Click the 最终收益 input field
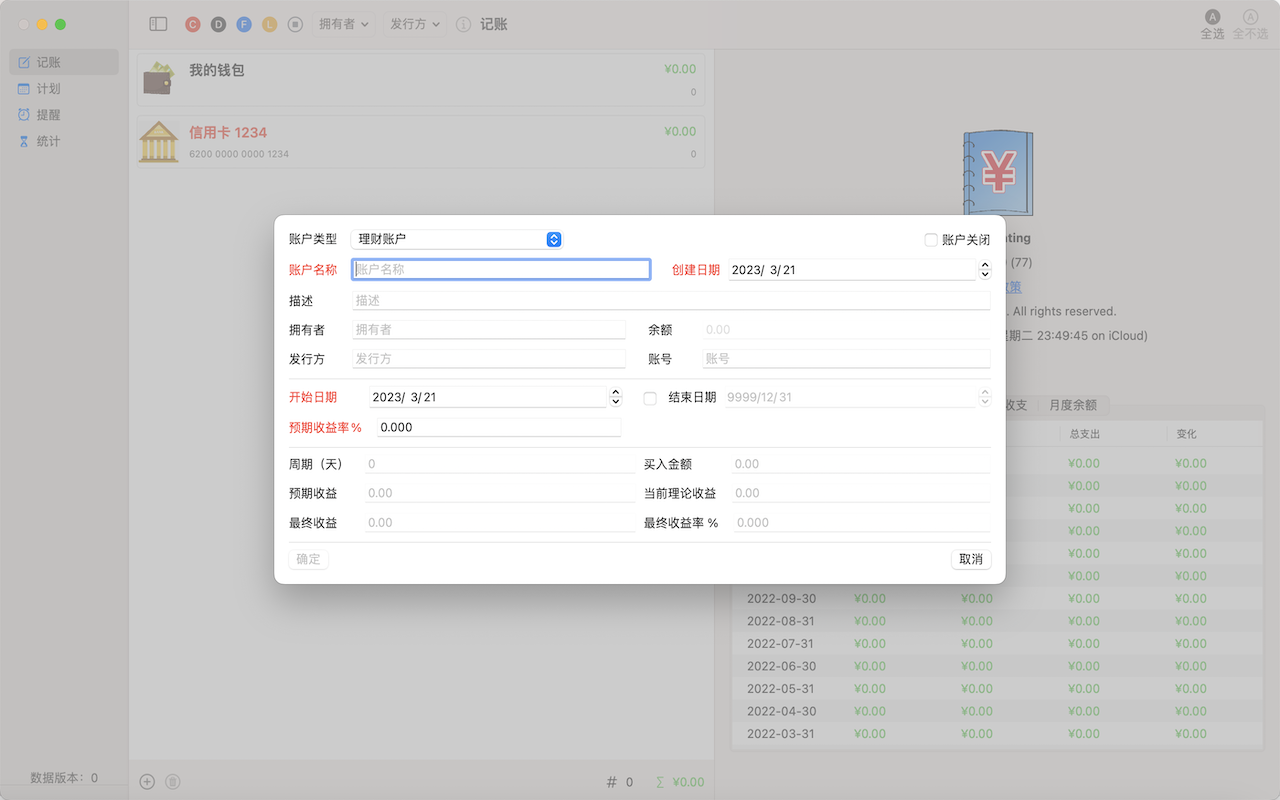Viewport: 1280px width, 800px height. (x=500, y=522)
